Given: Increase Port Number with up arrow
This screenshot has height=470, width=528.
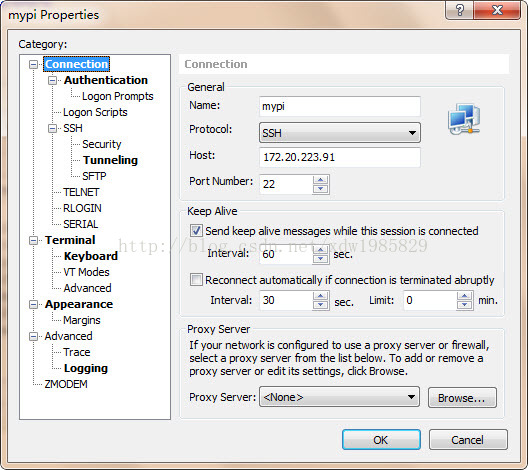Looking at the screenshot, I should (321, 180).
